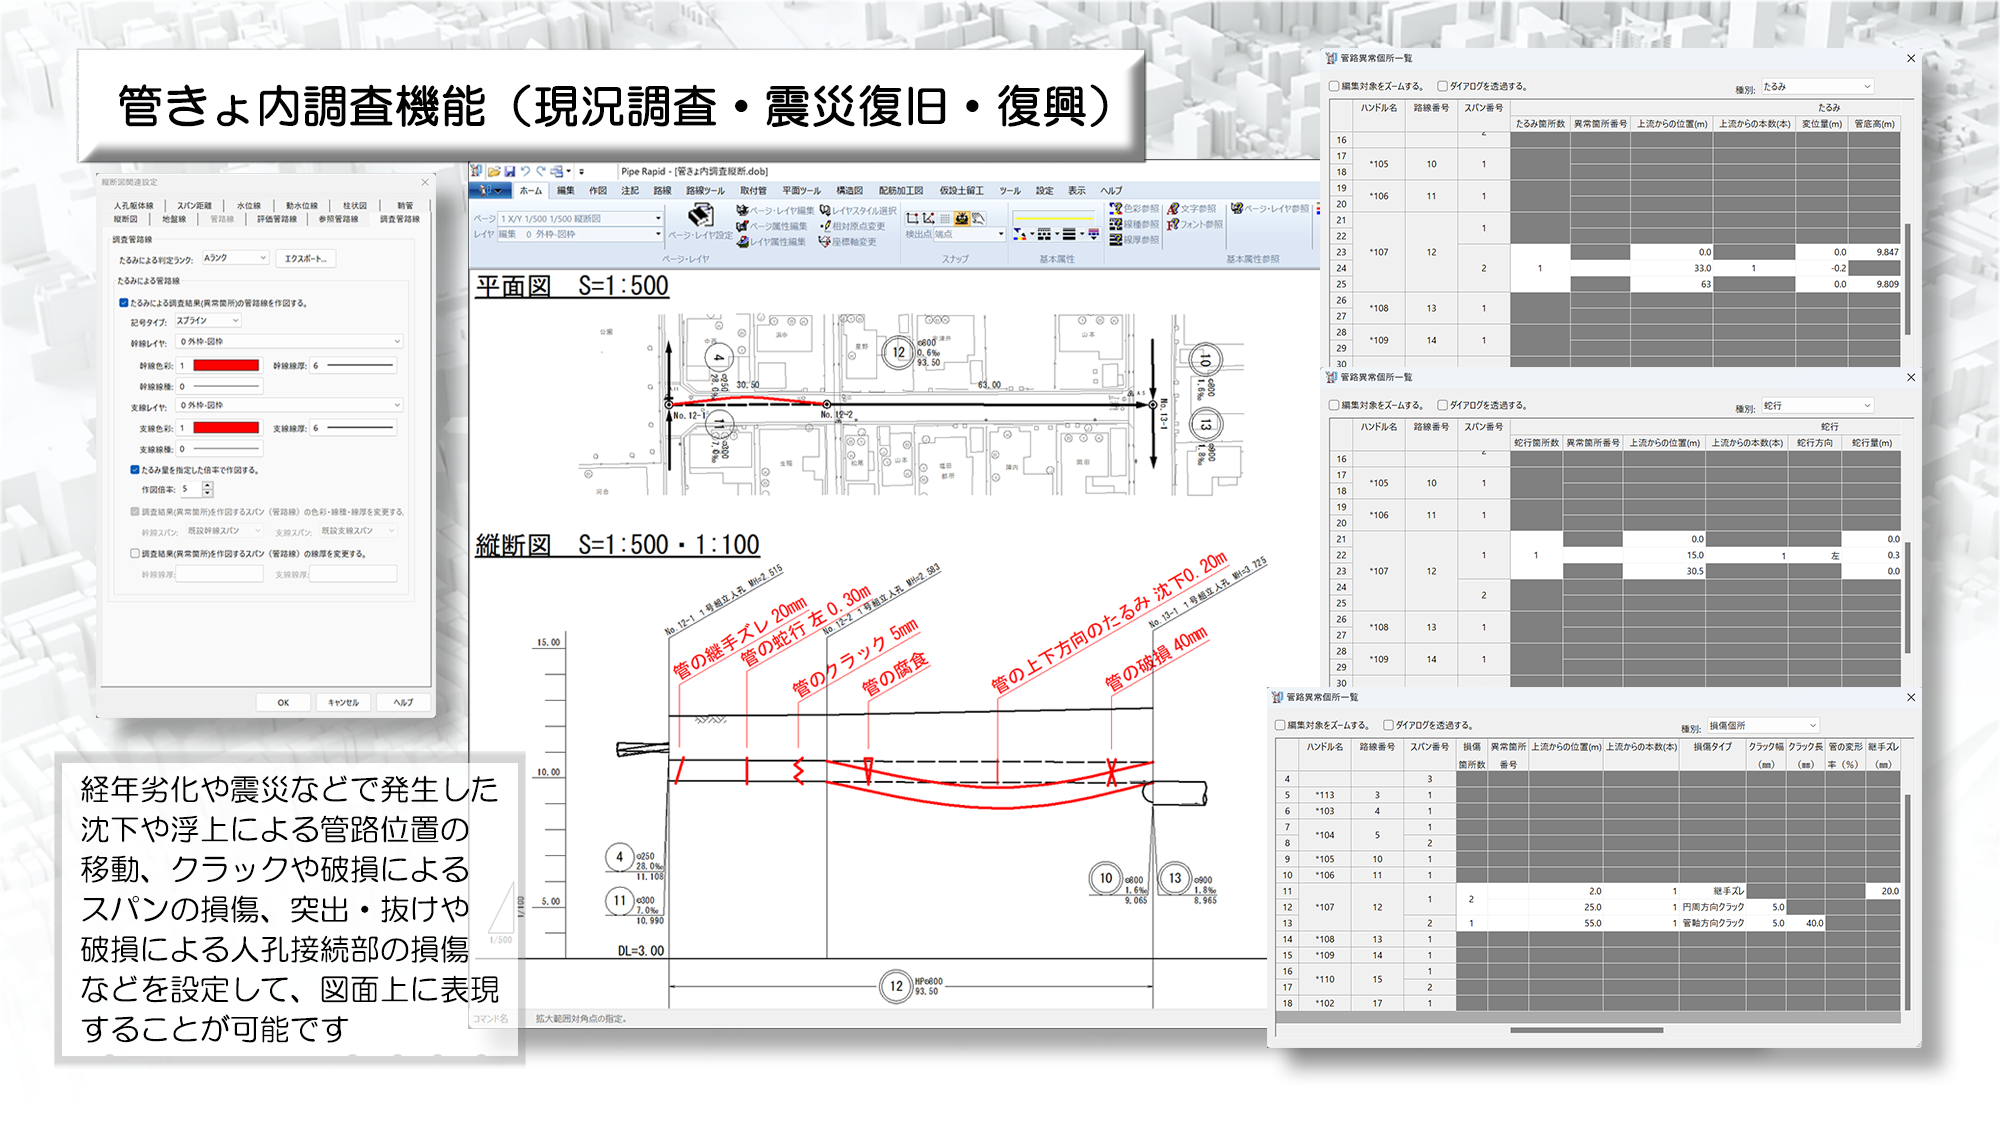Click the red 幹線色彩 color swatch
Screen dimensions: 2000x1125
(x=226, y=366)
